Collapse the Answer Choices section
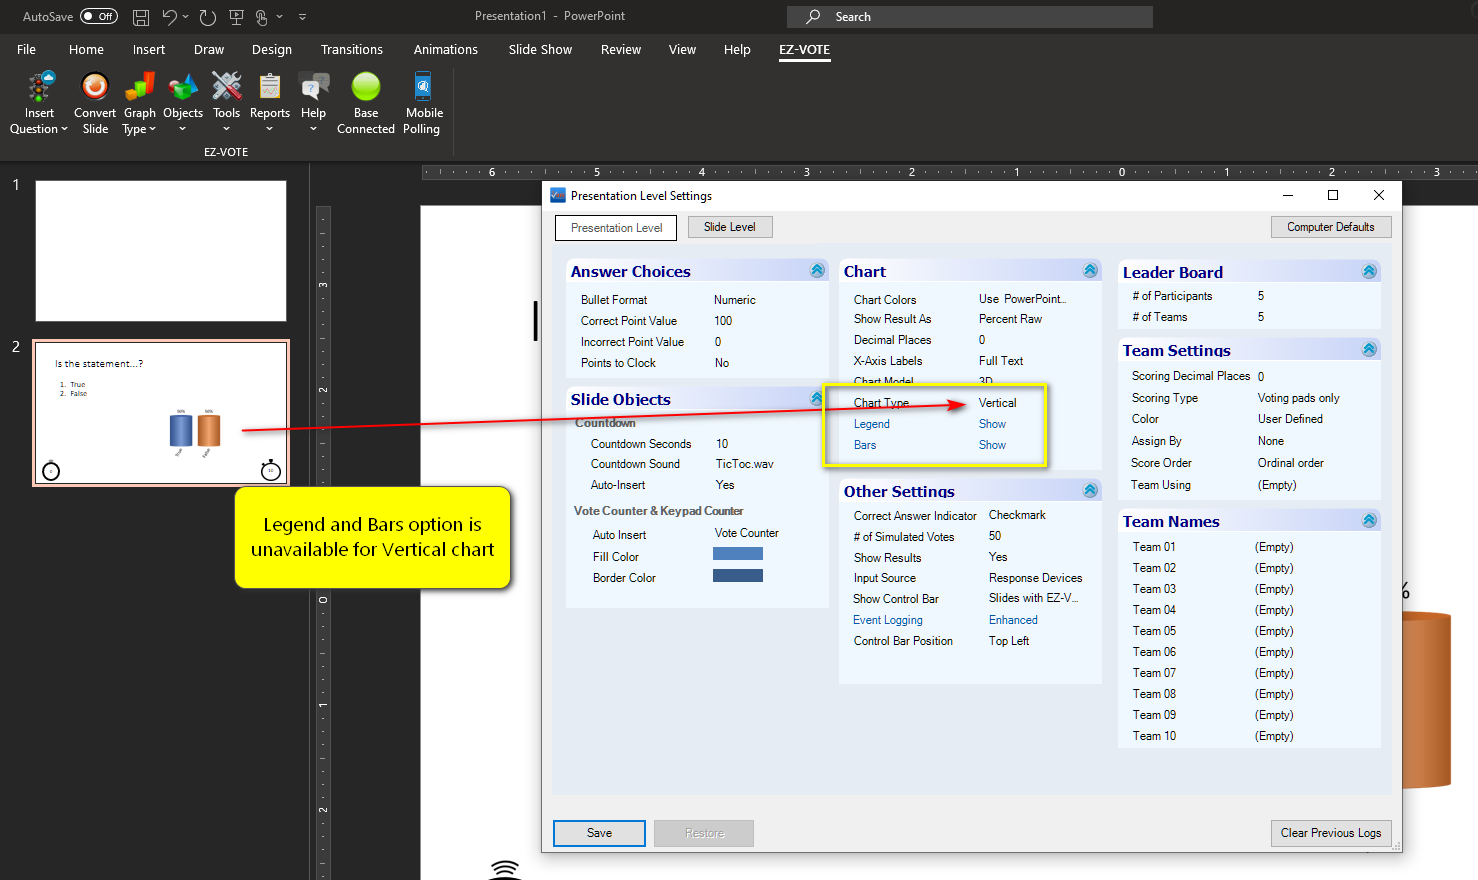Screen dimensions: 1478x880 pyautogui.click(x=817, y=271)
